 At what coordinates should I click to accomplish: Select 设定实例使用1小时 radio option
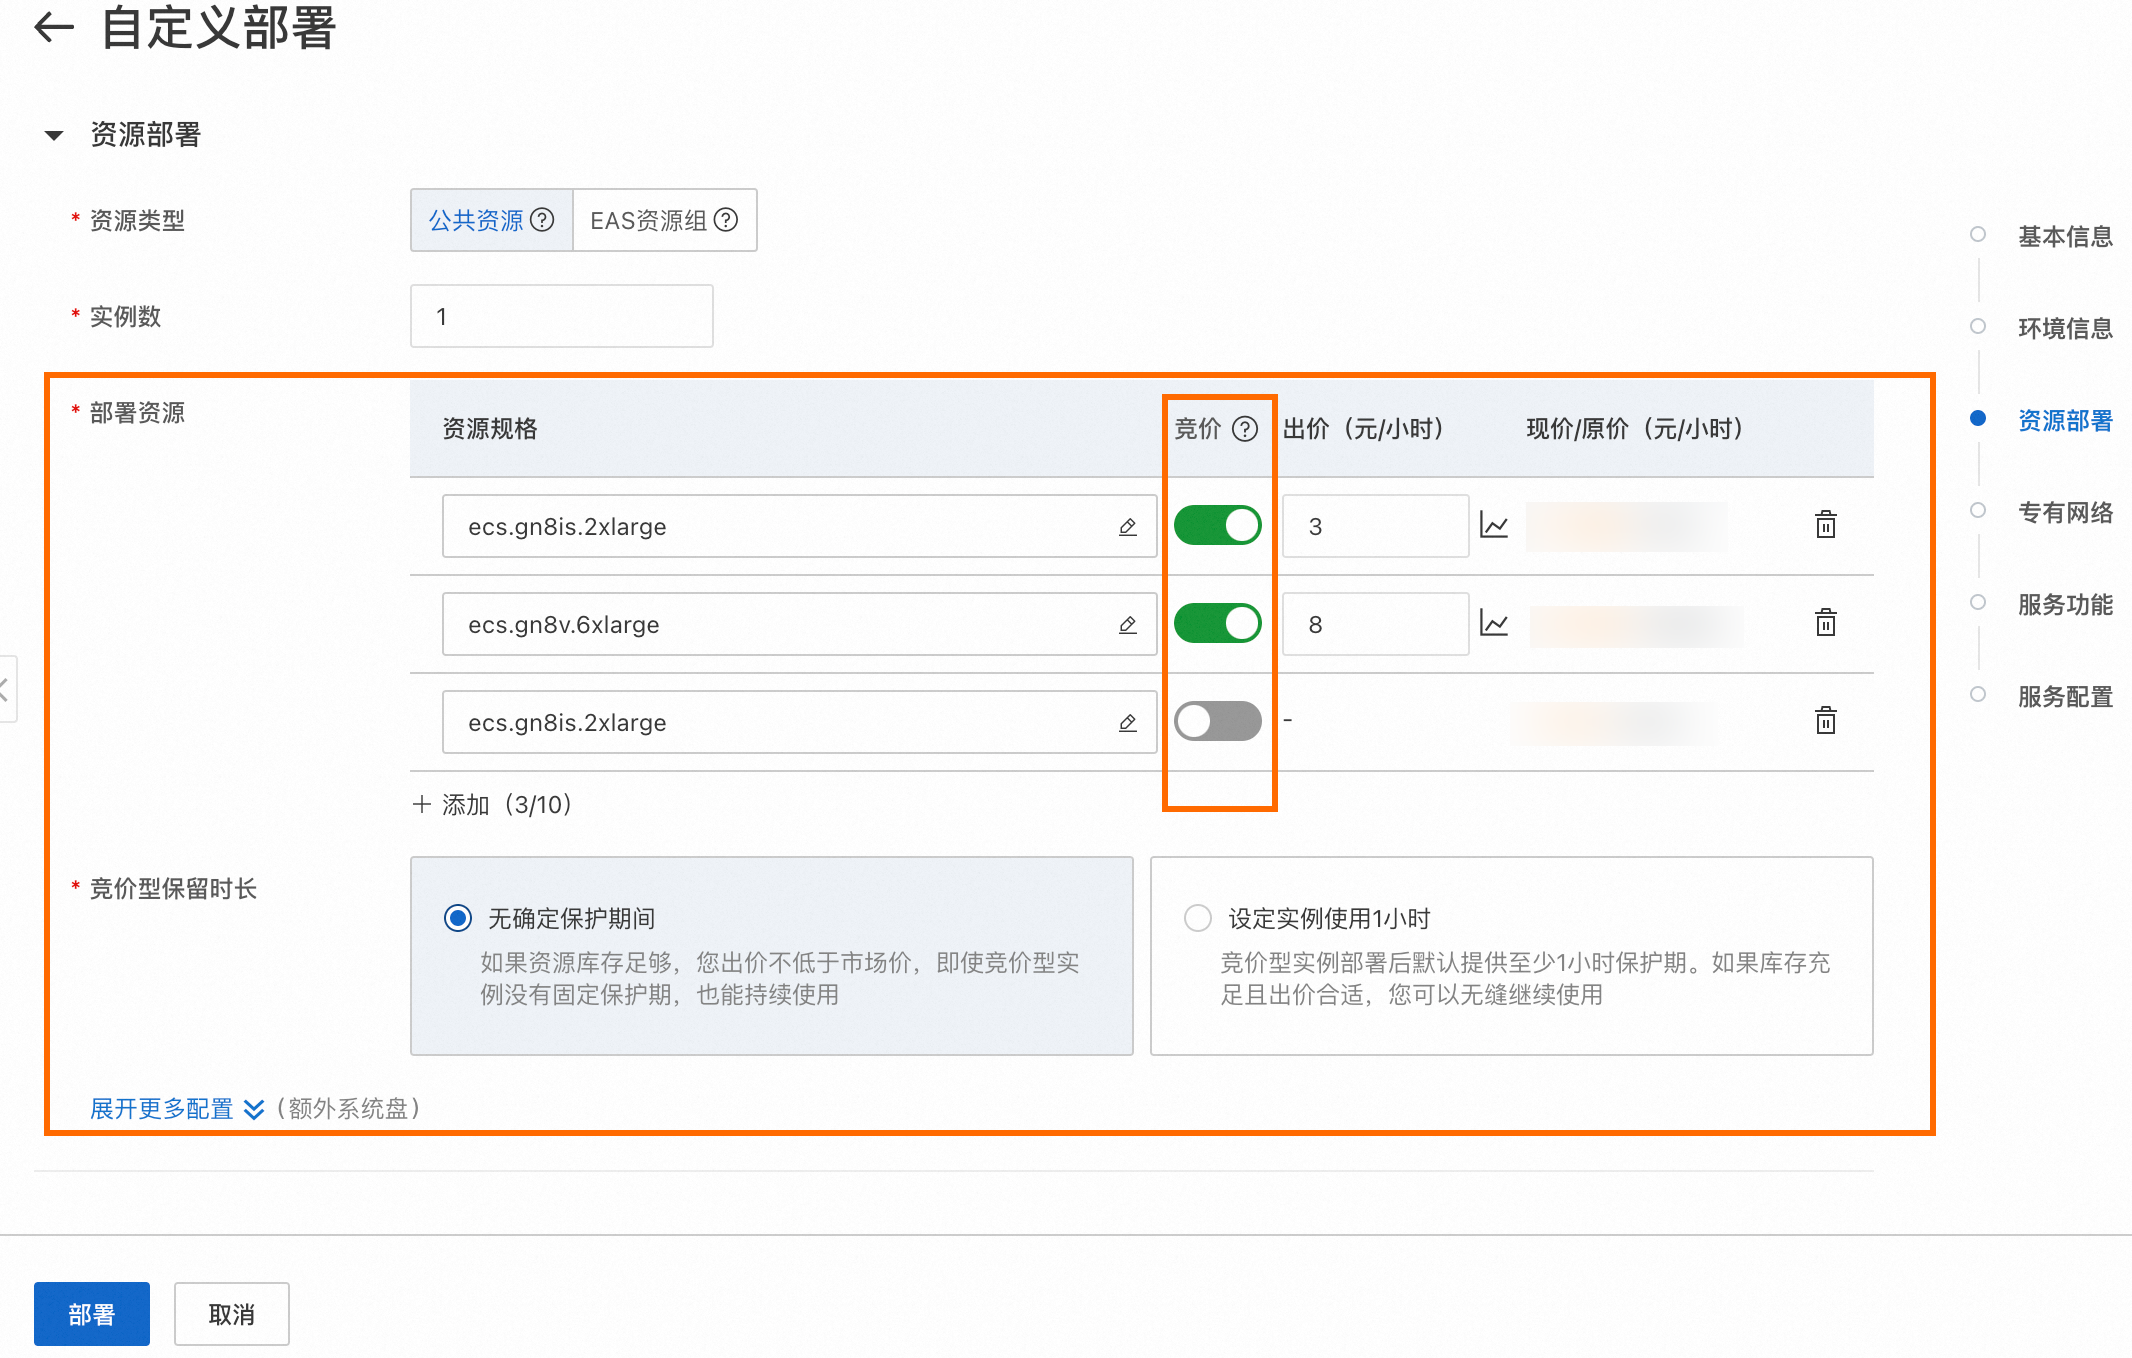(x=1198, y=918)
